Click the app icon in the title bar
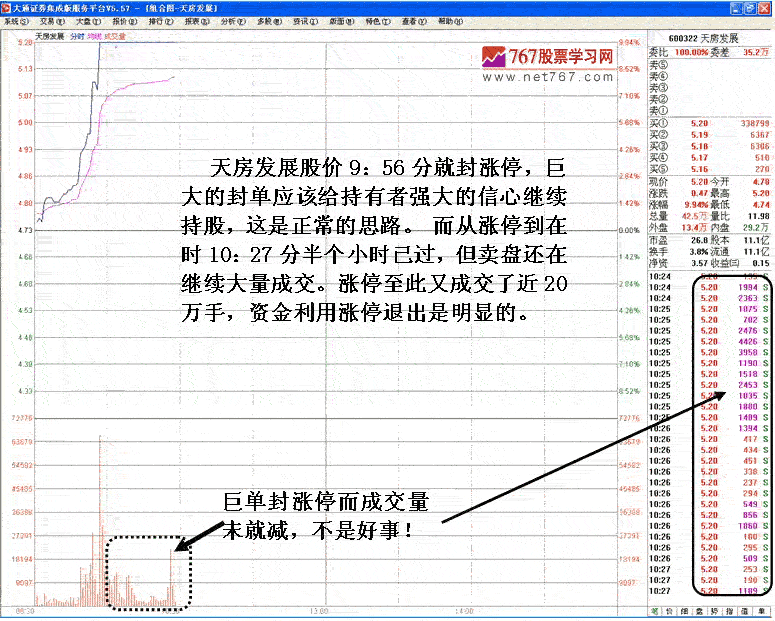Screen dimensions: 775x621 tap(6, 7)
